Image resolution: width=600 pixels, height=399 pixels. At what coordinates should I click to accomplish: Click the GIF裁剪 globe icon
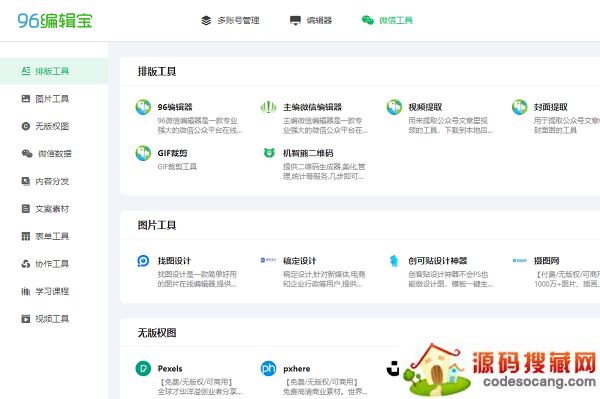(x=143, y=153)
